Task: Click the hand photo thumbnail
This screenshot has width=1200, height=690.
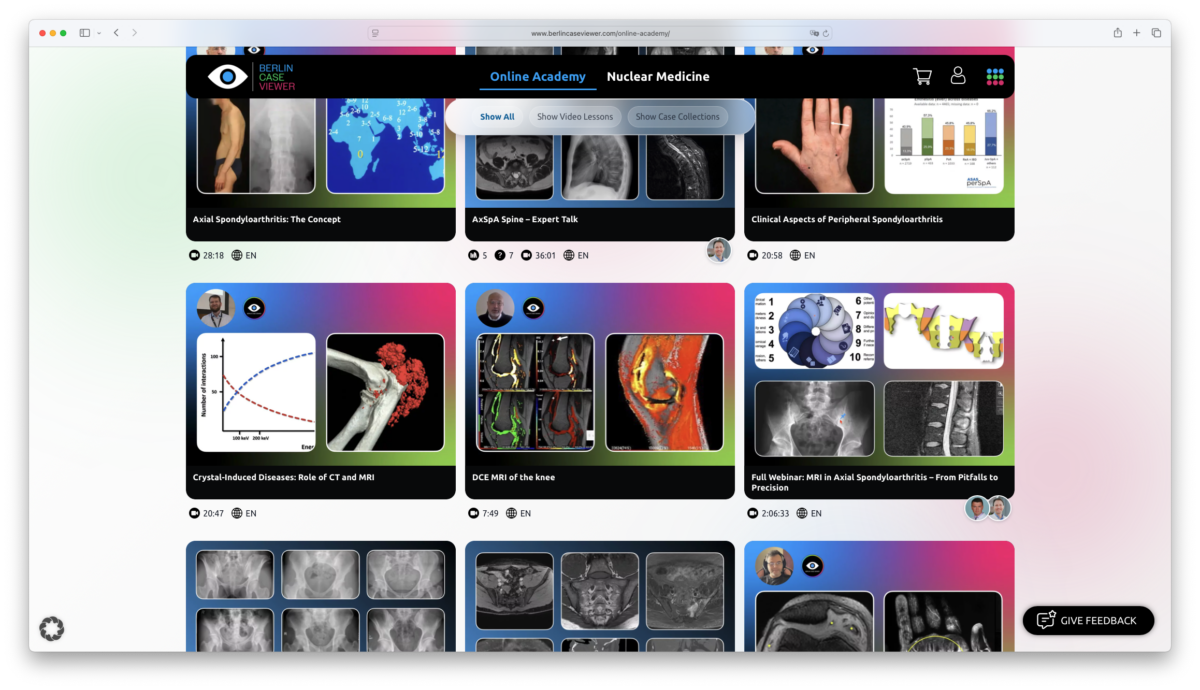Action: 815,144
